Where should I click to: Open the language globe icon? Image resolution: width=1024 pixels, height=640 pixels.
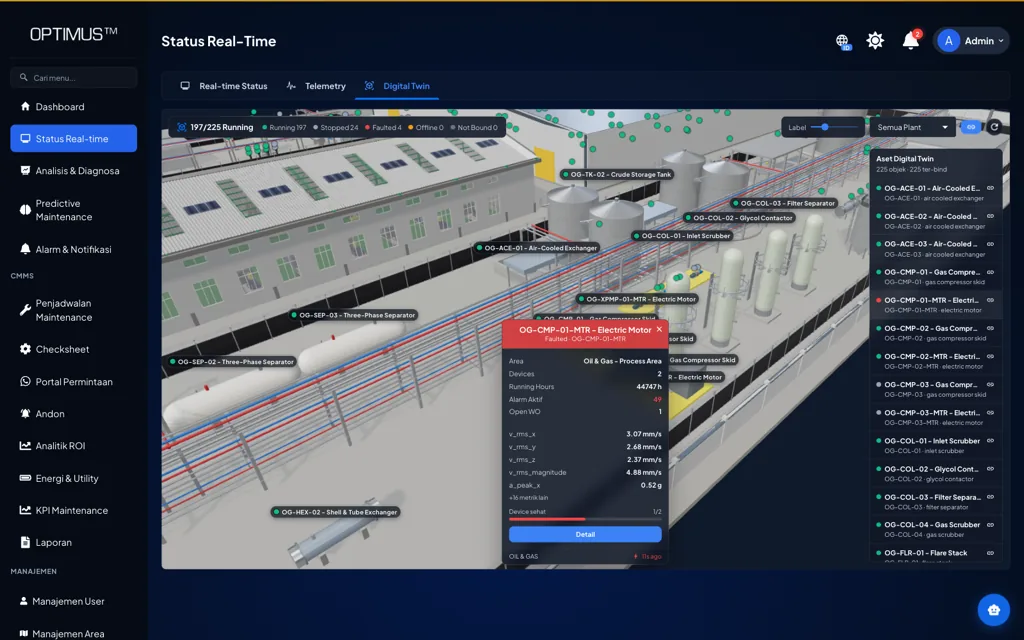tap(842, 41)
